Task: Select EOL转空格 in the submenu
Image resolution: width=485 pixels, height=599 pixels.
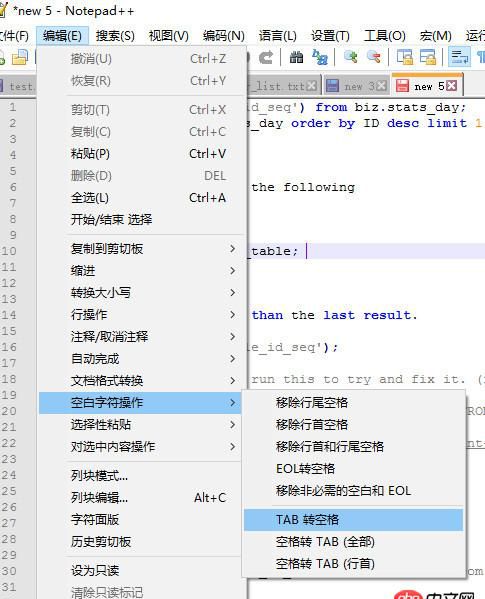Action: 353,469
